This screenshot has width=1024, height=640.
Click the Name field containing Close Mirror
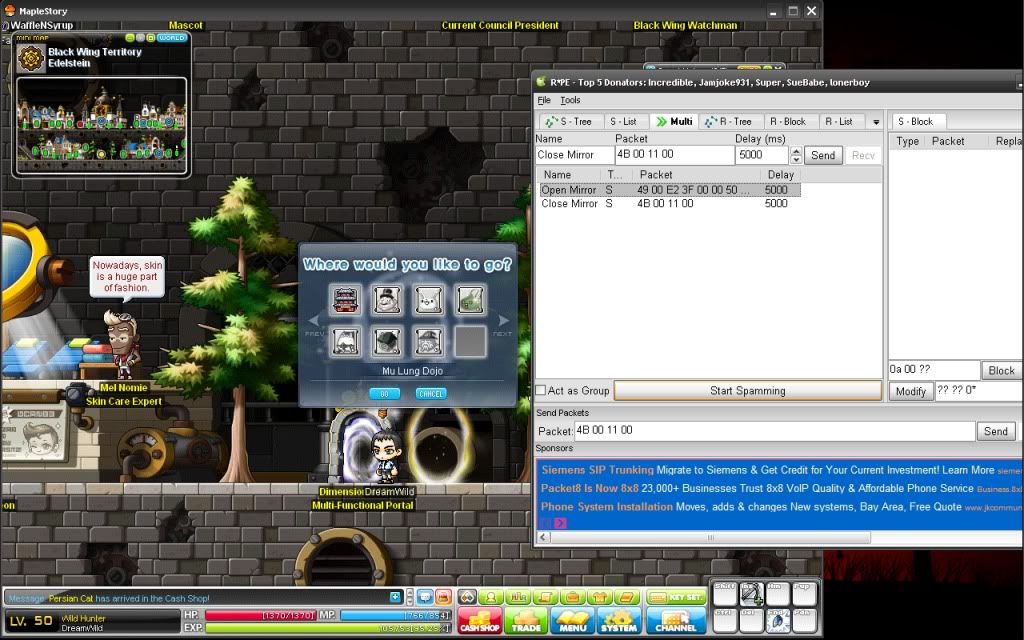pos(574,155)
